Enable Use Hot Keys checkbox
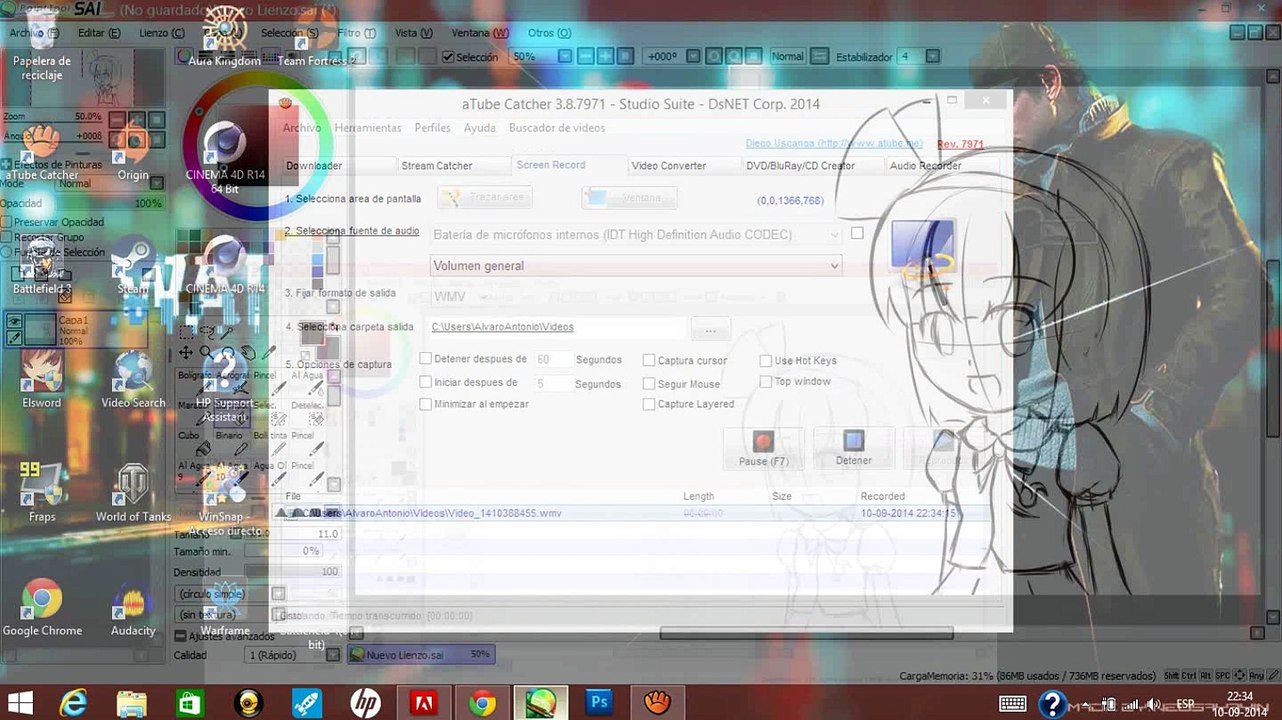This screenshot has width=1282, height=720. [766, 360]
